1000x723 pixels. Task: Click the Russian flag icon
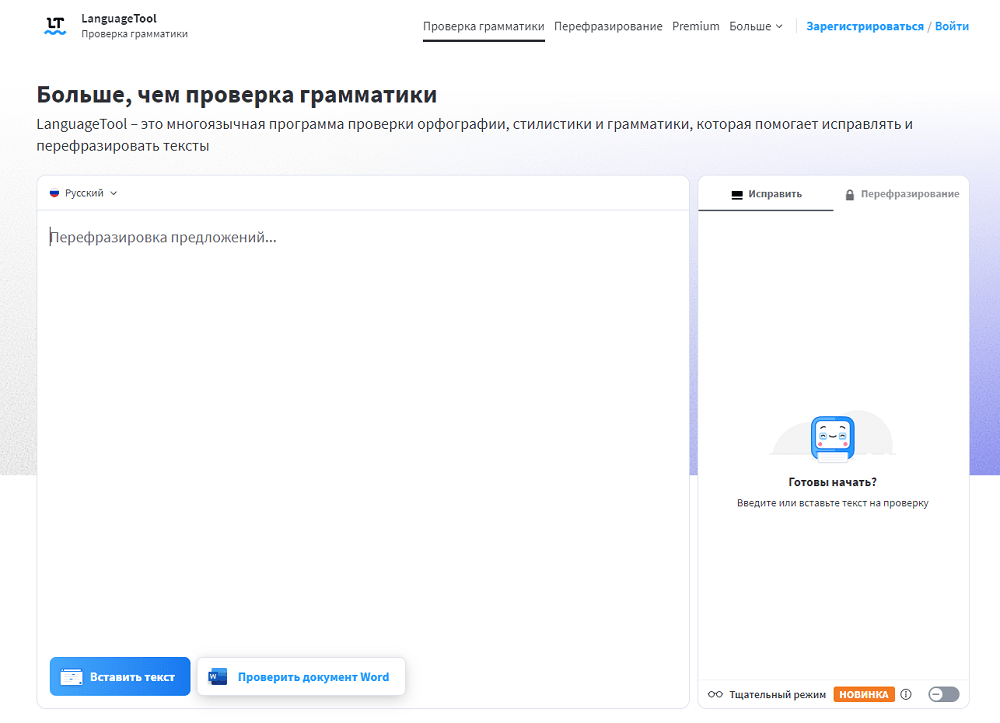54,193
